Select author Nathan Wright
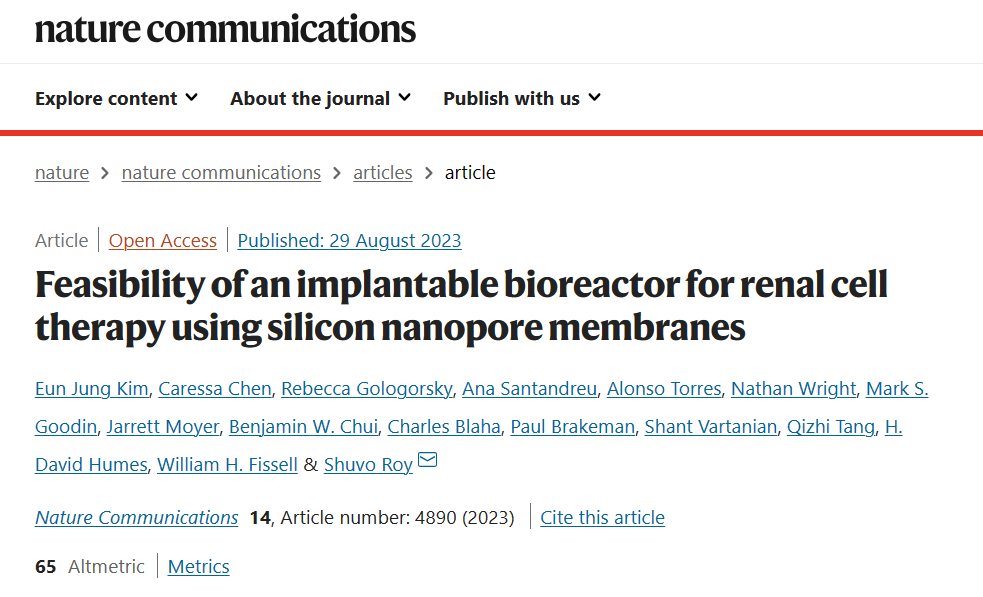This screenshot has height=597, width=983. coord(793,389)
